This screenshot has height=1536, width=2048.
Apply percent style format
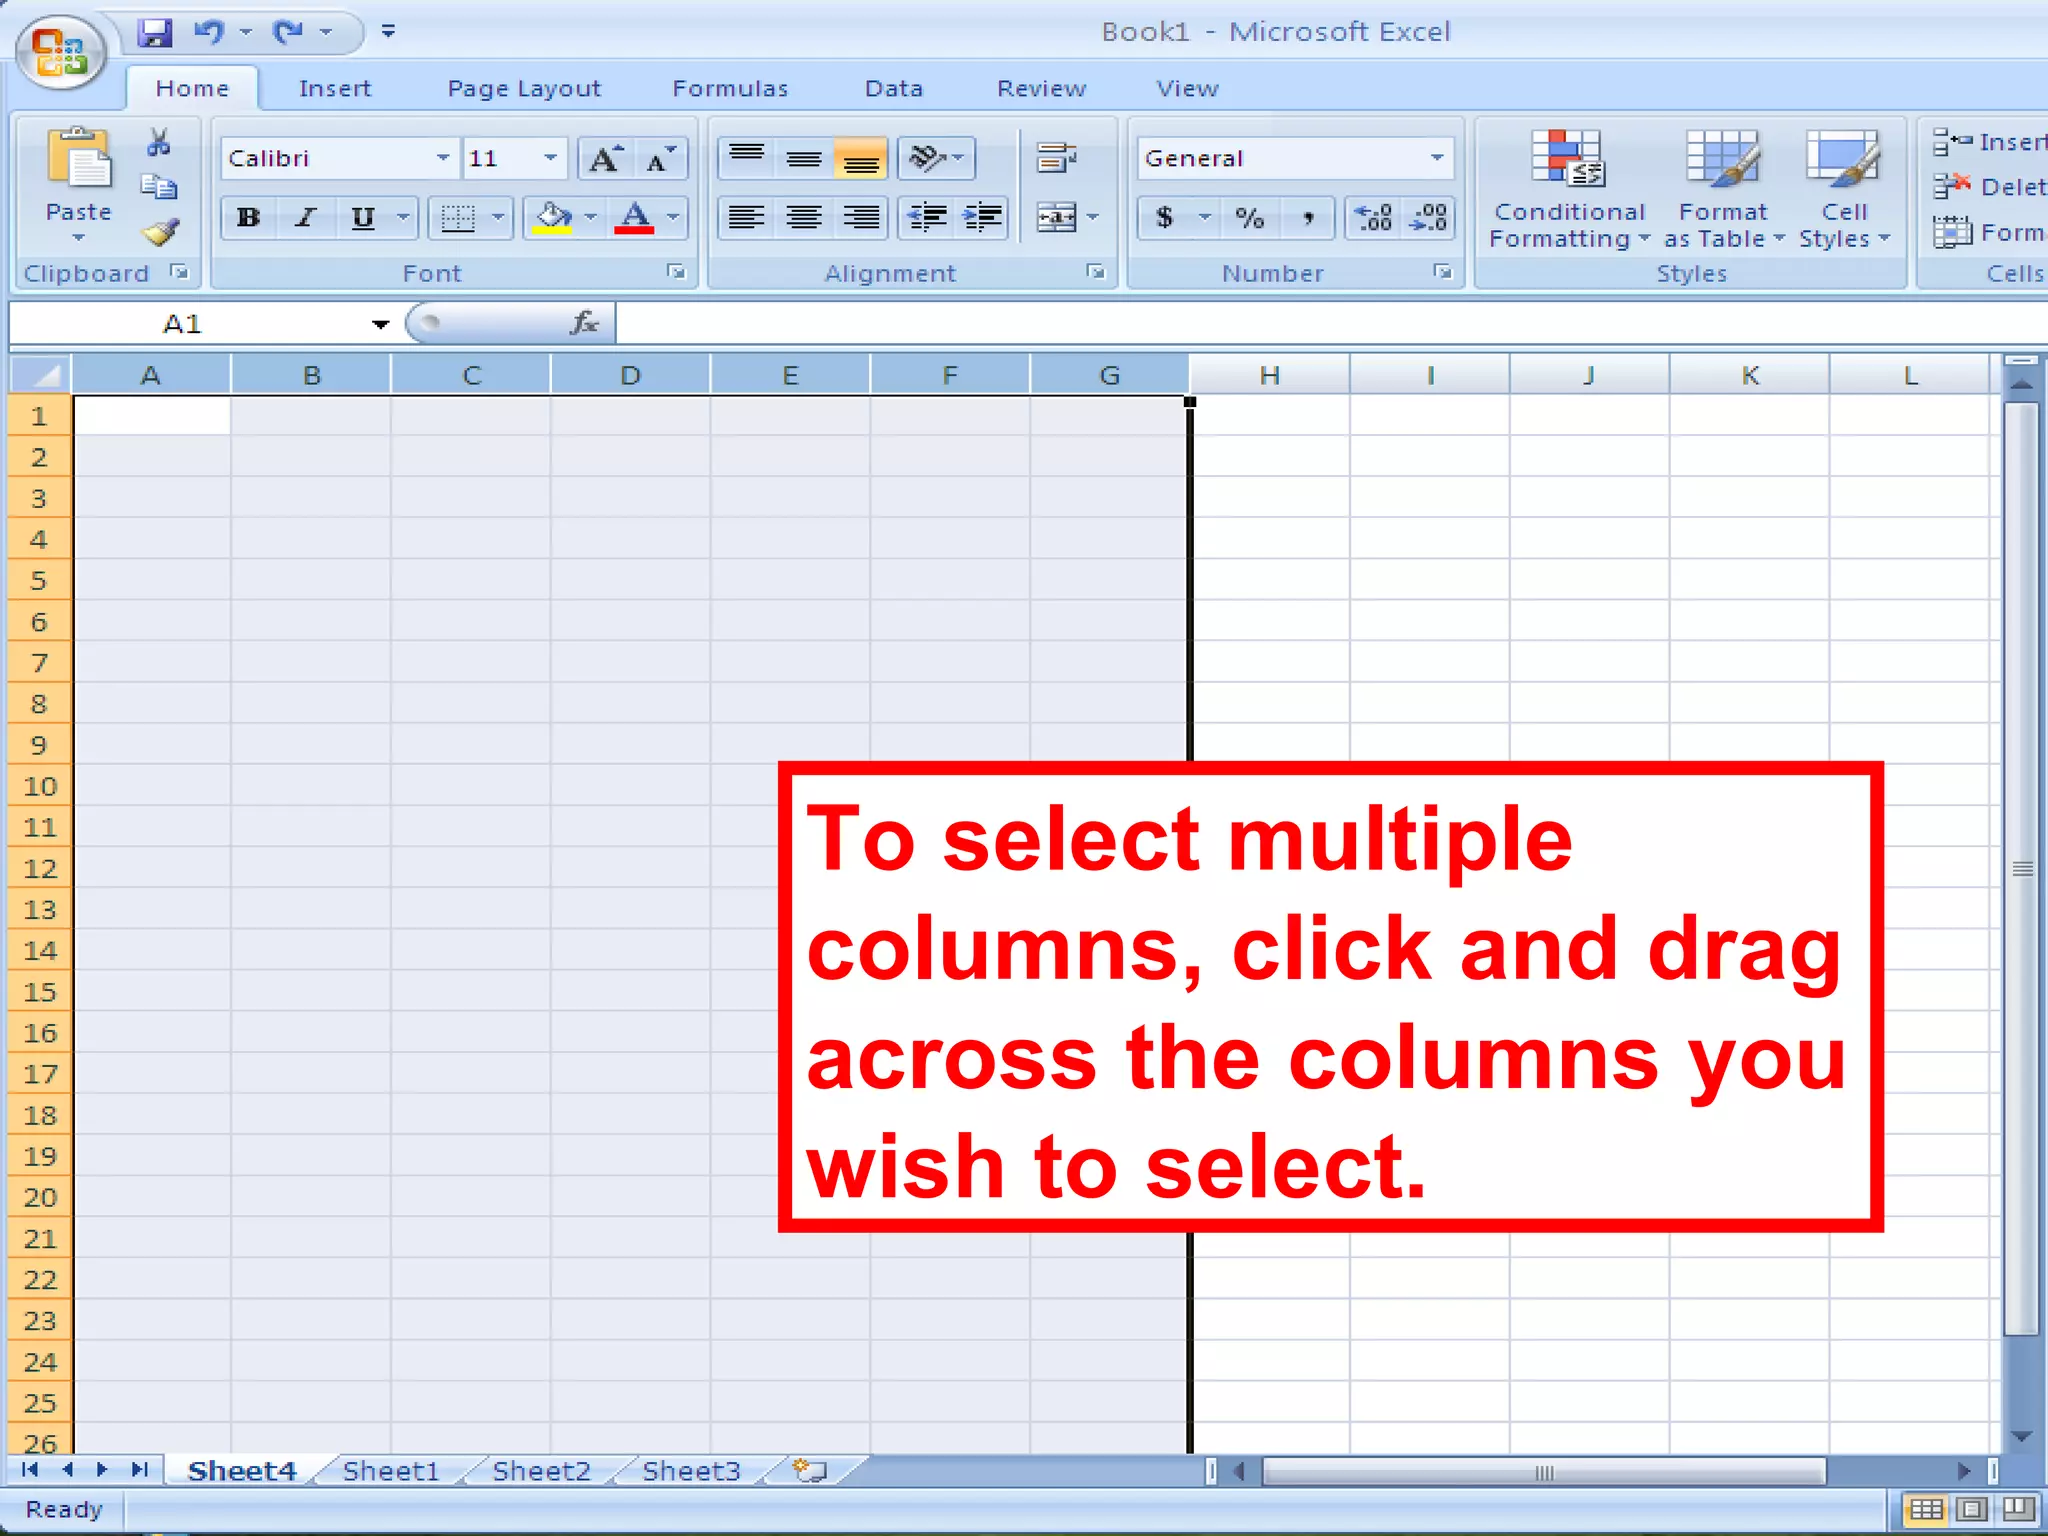[1249, 218]
